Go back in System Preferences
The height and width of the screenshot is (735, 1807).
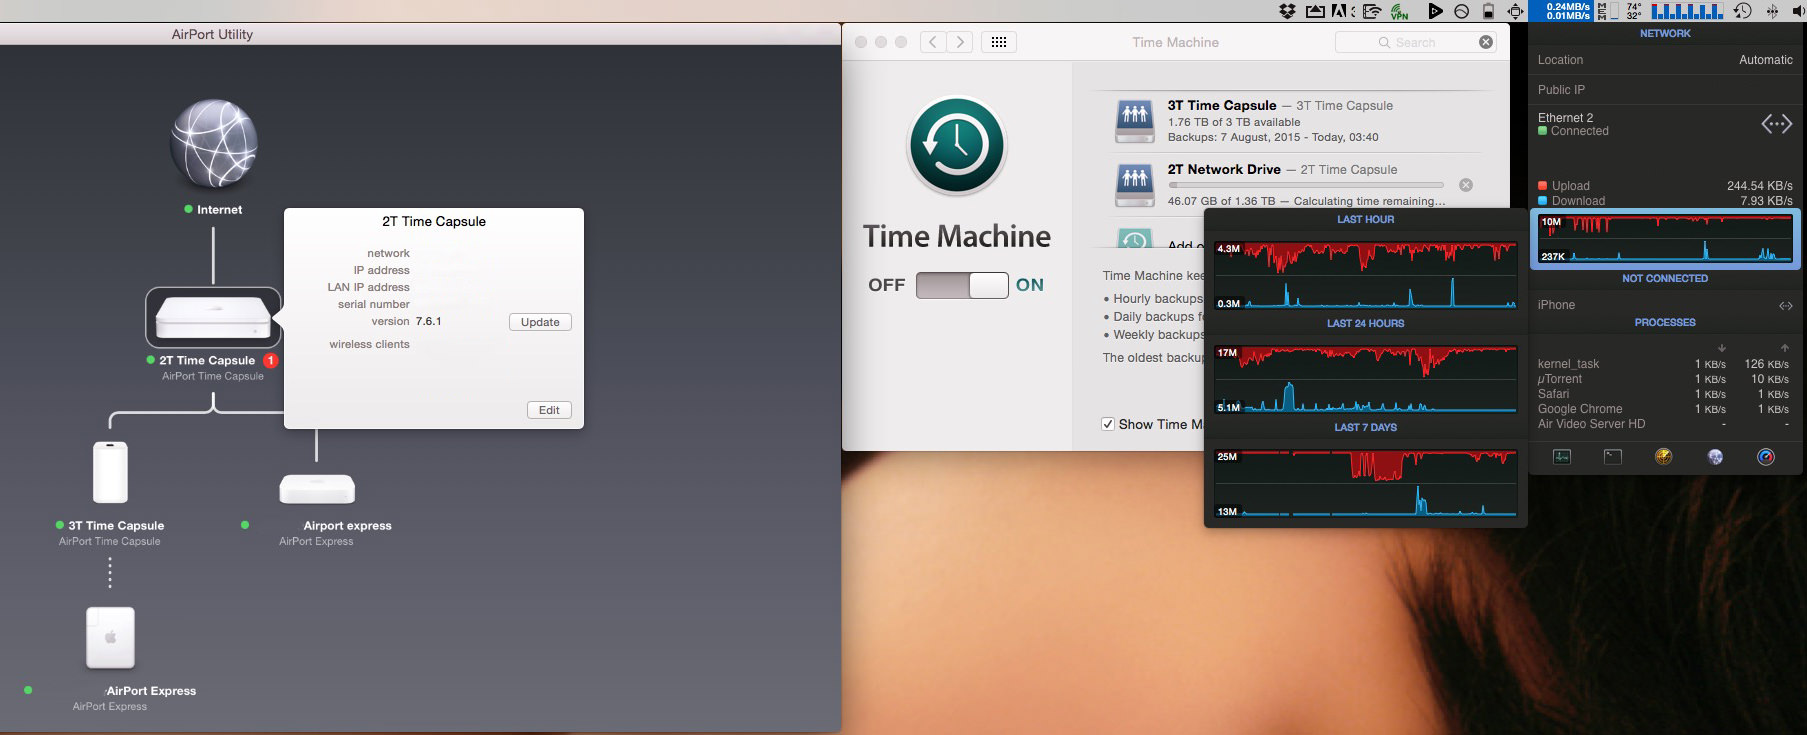click(x=932, y=42)
